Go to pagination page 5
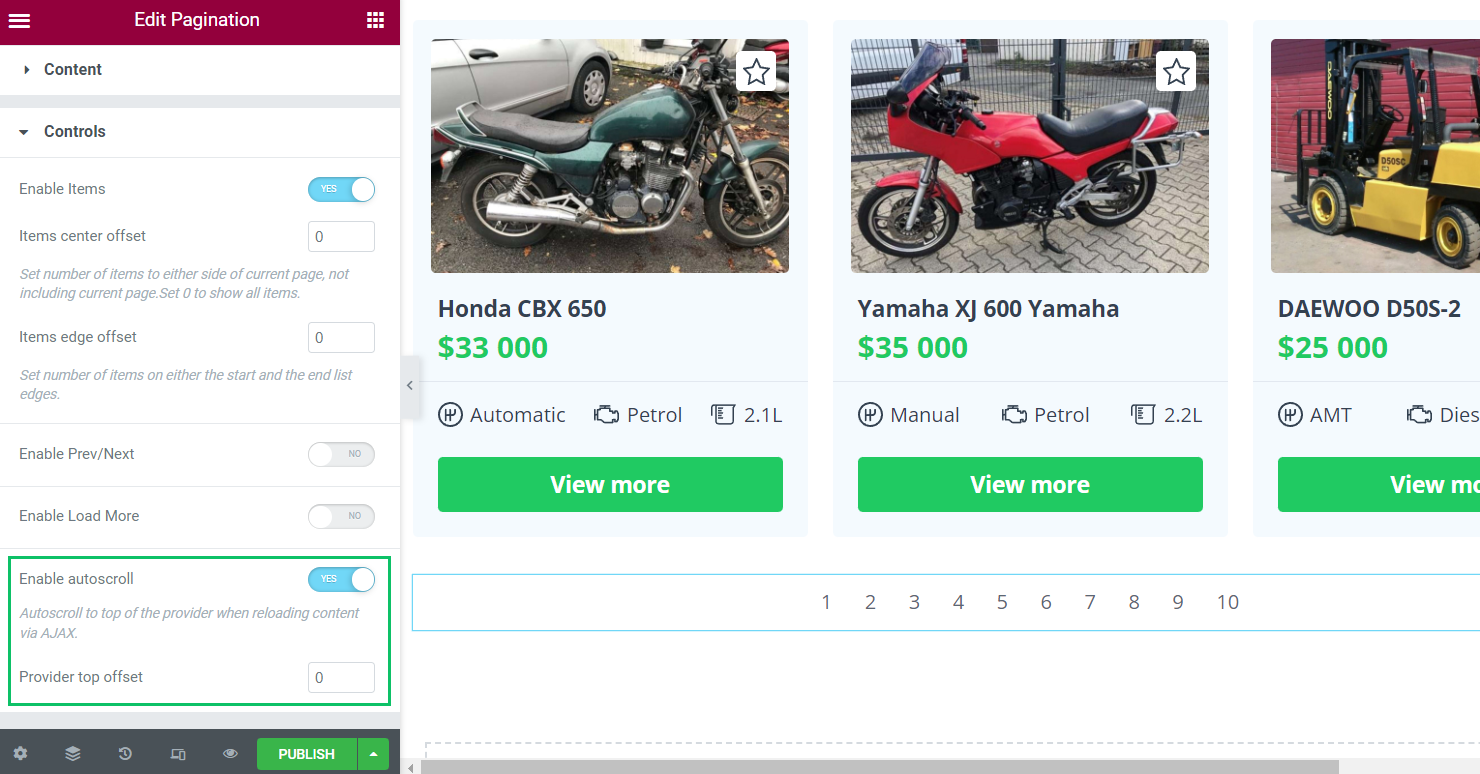The image size is (1480, 774). coord(1002,602)
